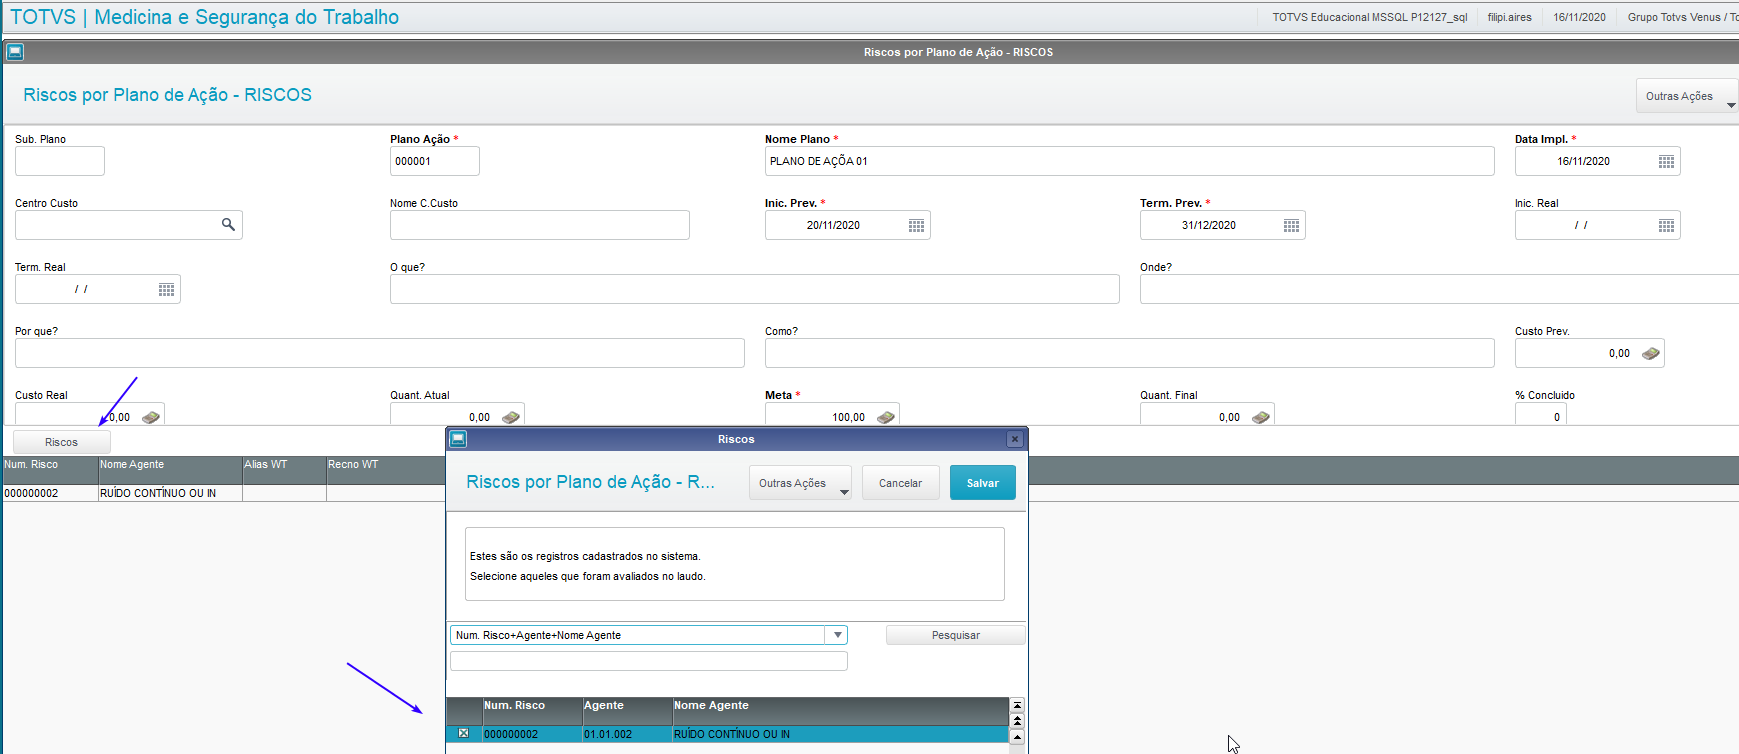Screen dimensions: 1739x754
Task: Click the Plano Ação input field
Action: point(435,161)
